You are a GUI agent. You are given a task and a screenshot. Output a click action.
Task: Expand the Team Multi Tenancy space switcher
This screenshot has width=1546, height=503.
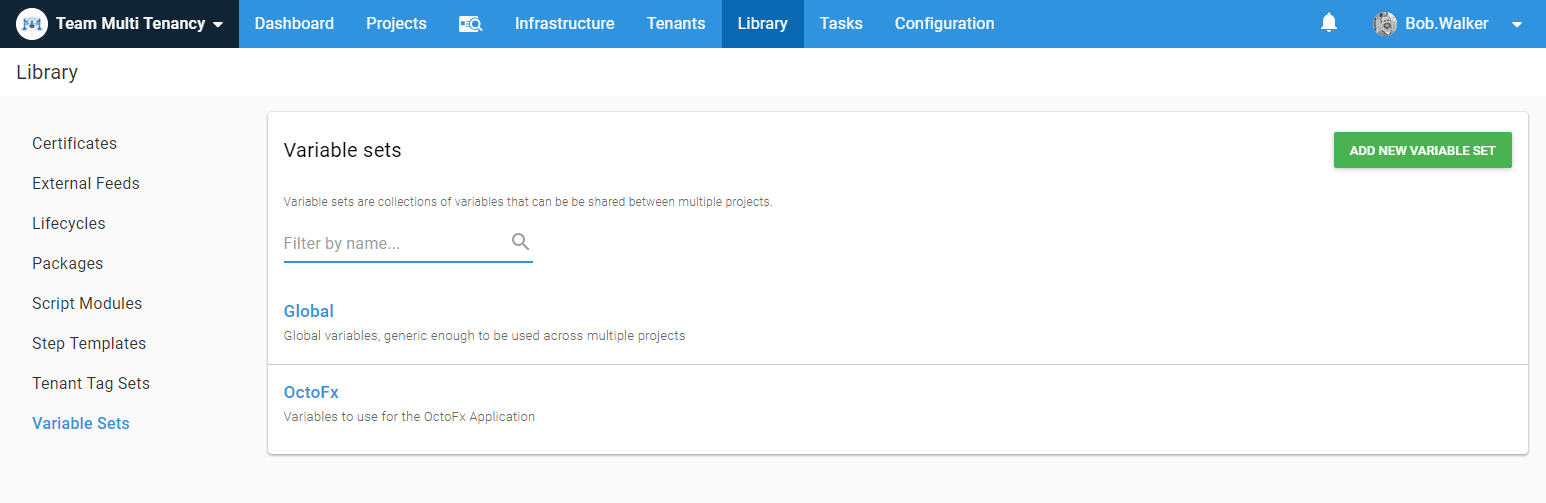tap(218, 24)
